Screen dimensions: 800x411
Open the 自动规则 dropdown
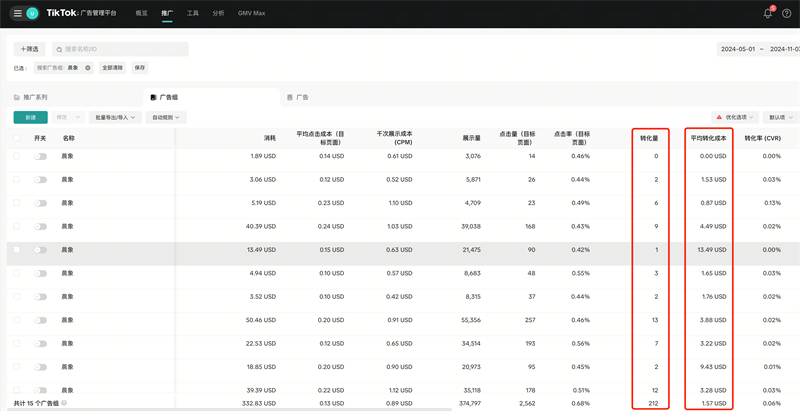click(x=166, y=117)
